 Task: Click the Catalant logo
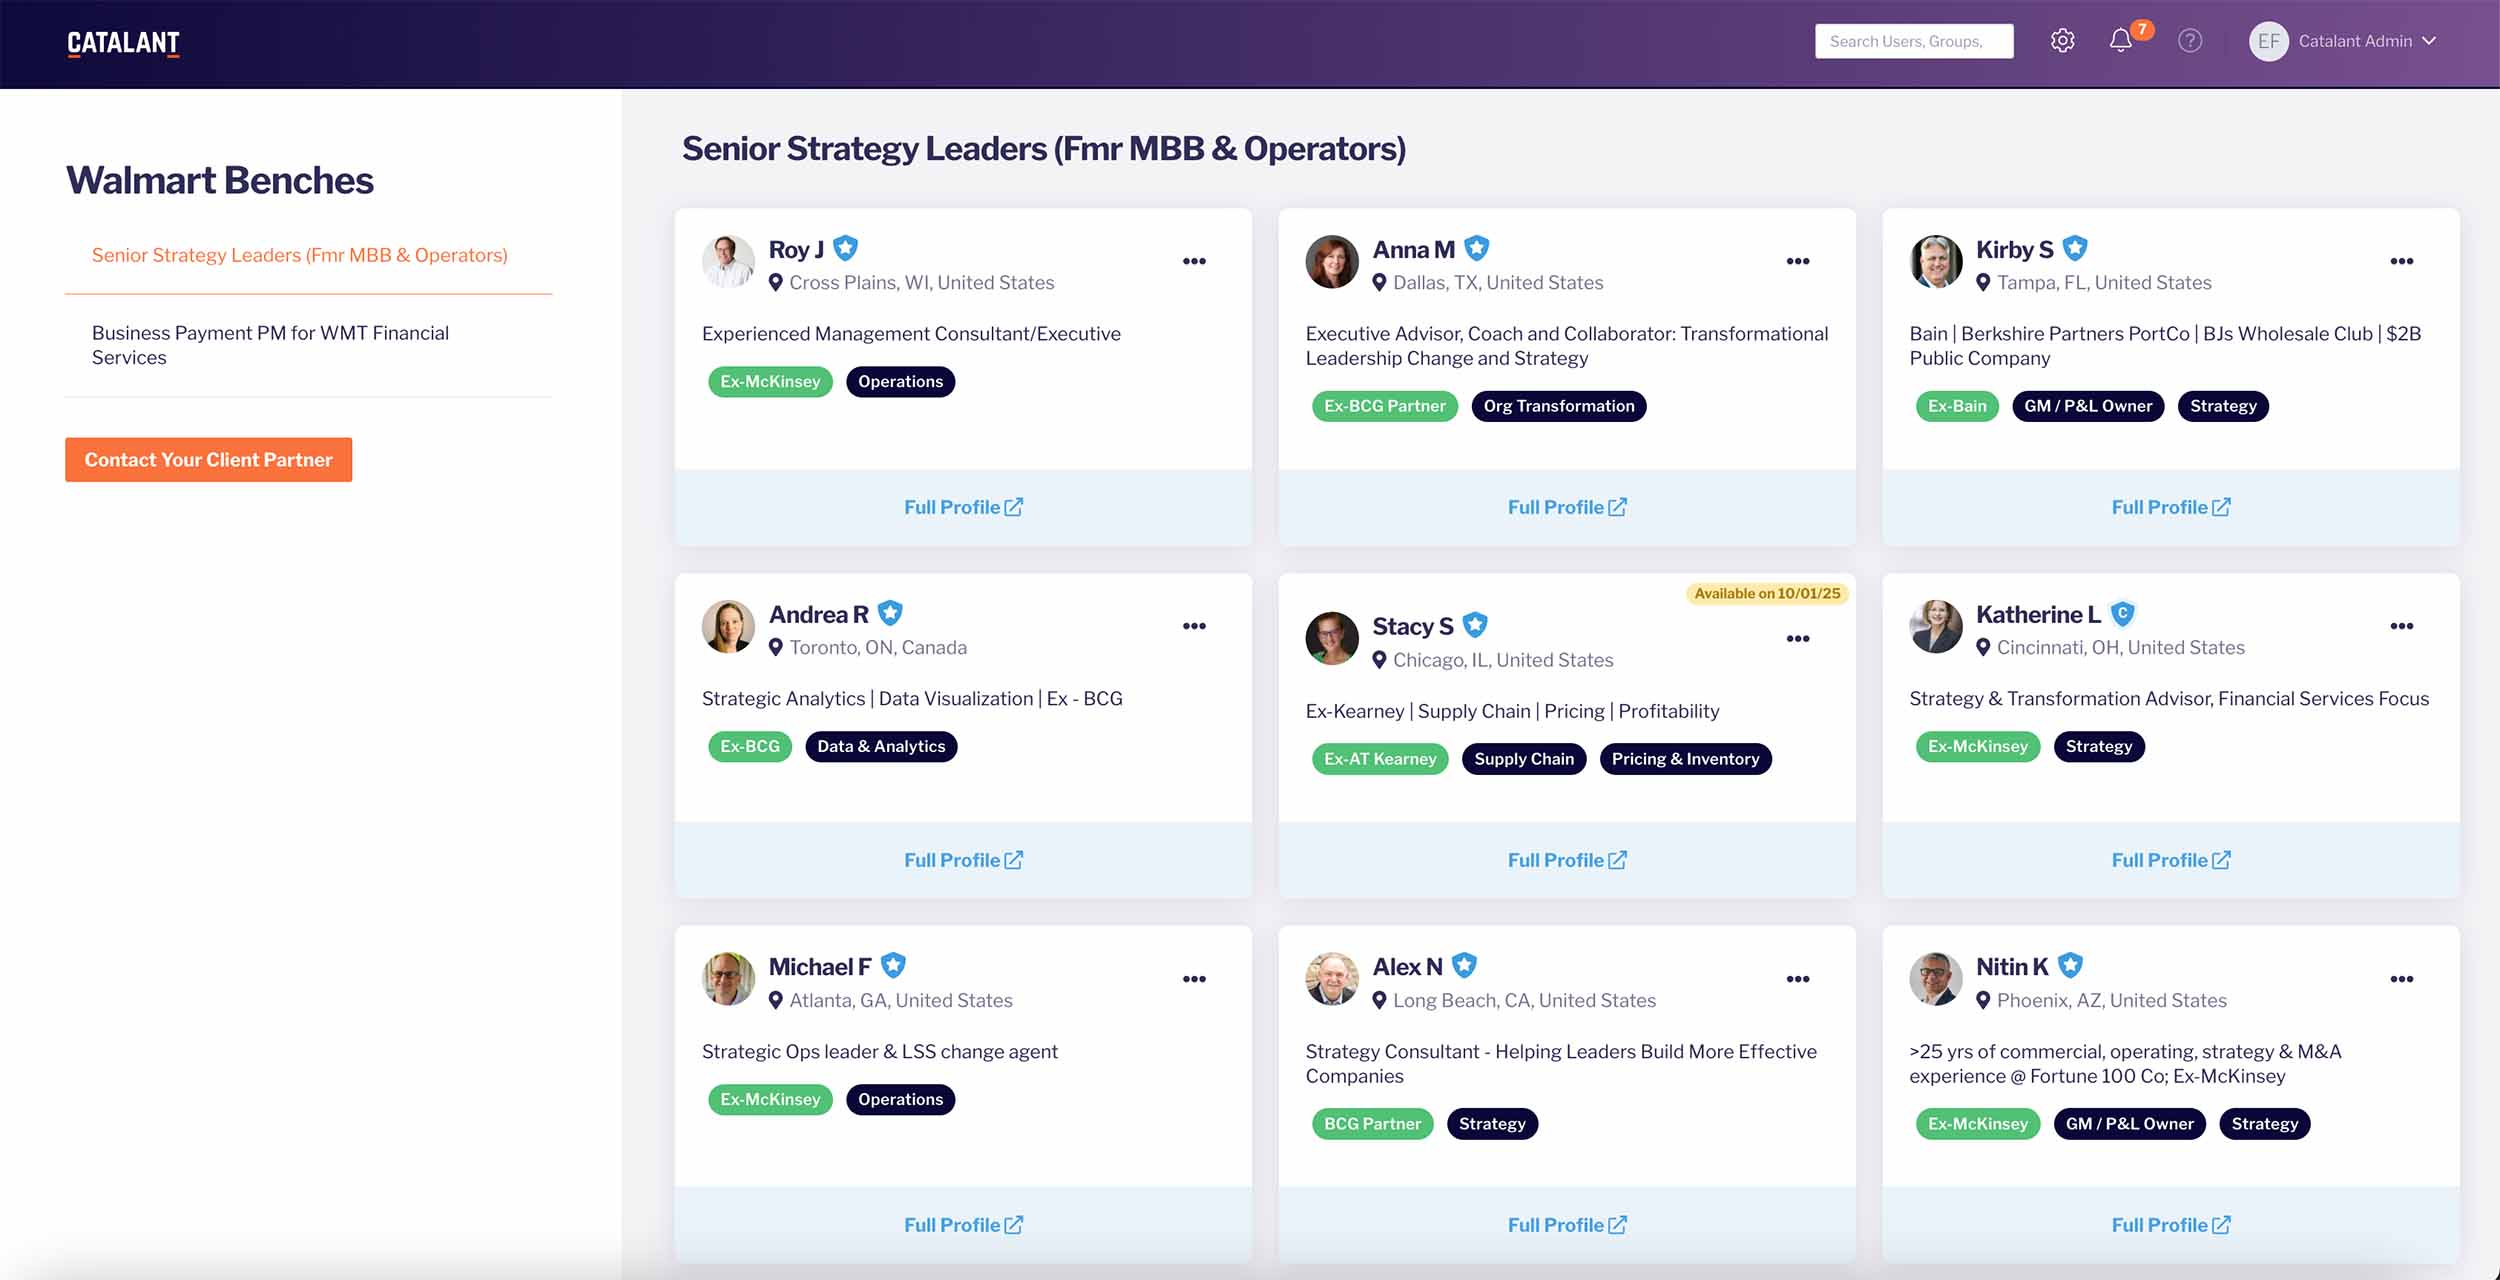click(123, 43)
